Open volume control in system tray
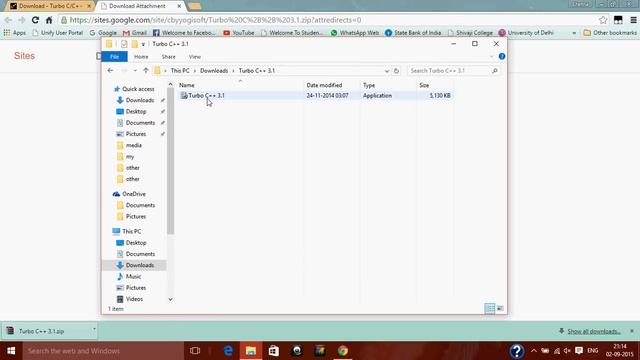This screenshot has width=640, height=360. point(567,351)
